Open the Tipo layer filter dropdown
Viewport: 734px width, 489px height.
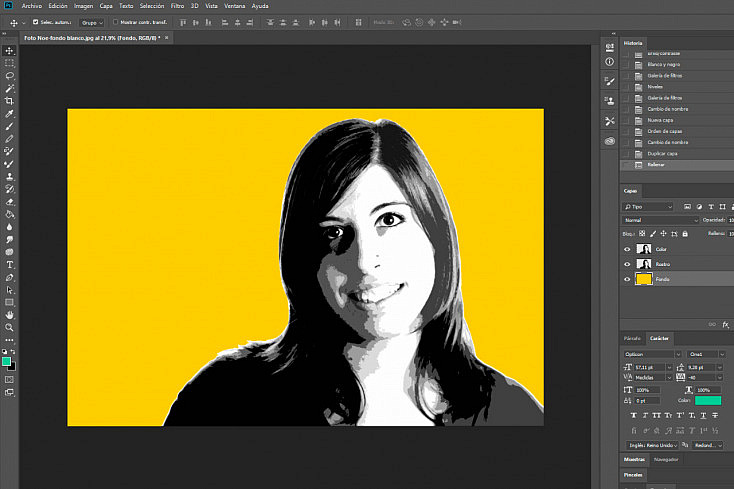click(648, 207)
